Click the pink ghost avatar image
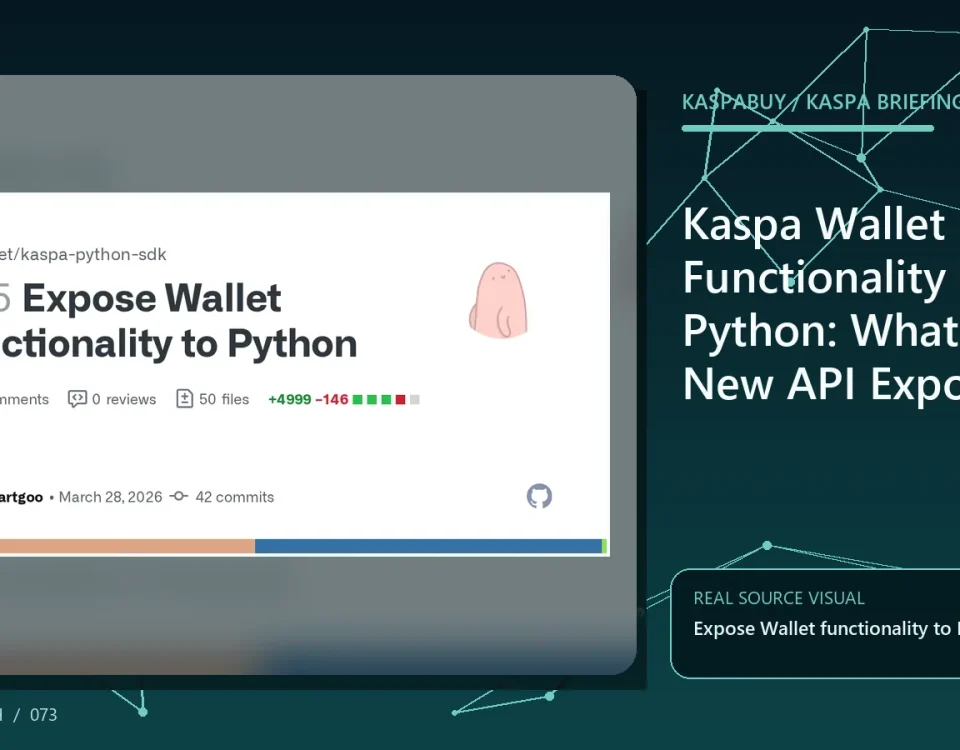Screen dimensions: 960x750 tap(498, 300)
